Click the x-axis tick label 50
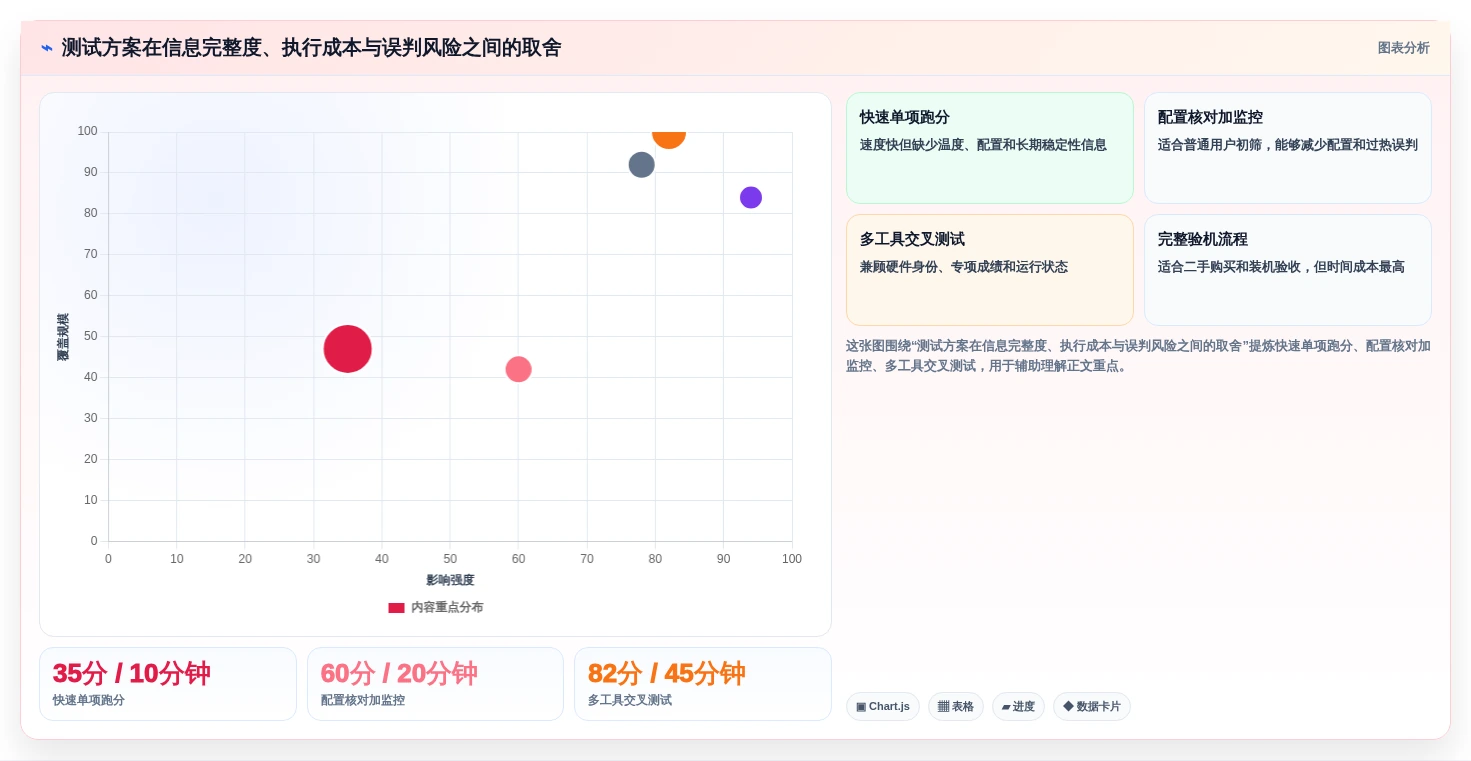The image size is (1471, 761). click(x=450, y=559)
